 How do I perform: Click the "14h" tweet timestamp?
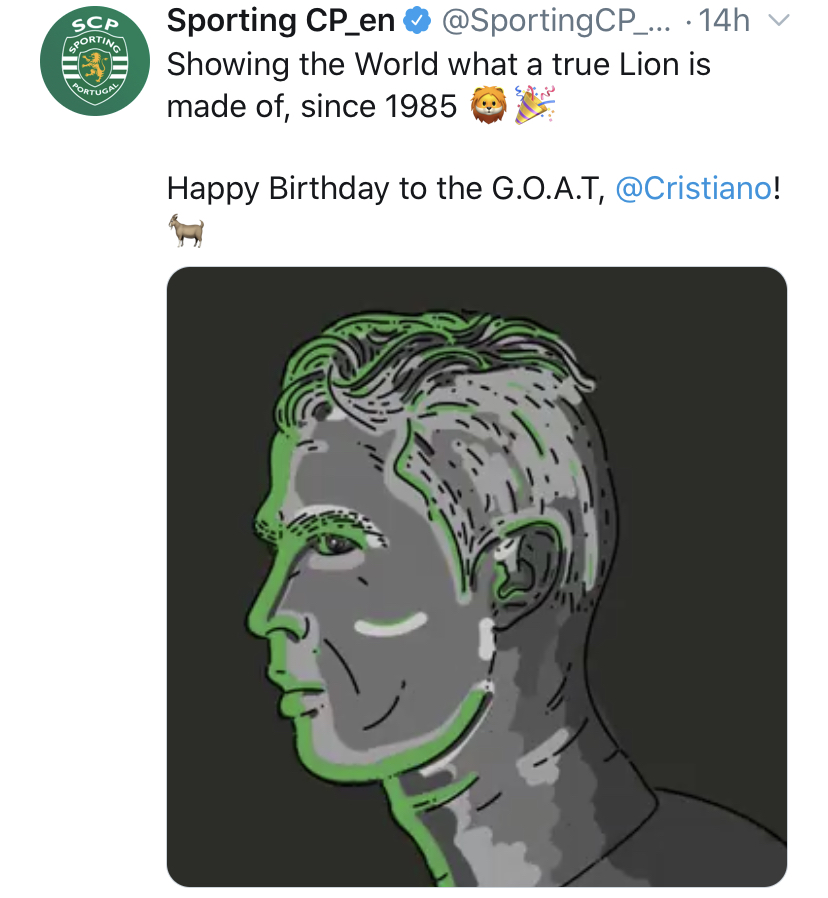click(x=724, y=22)
